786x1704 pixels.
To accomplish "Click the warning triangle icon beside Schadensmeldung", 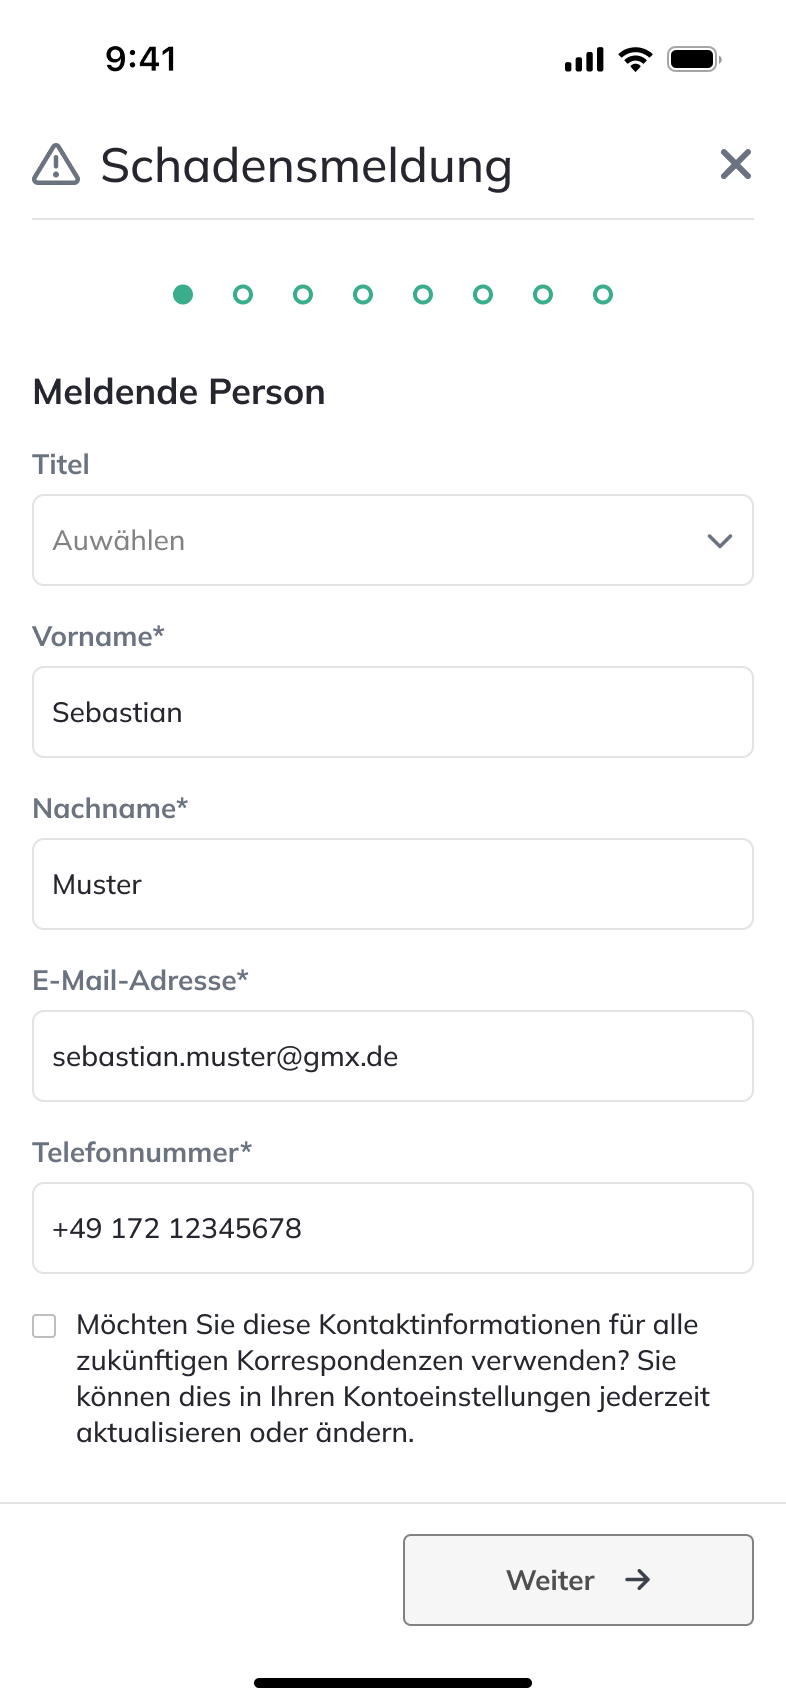I will pyautogui.click(x=56, y=165).
